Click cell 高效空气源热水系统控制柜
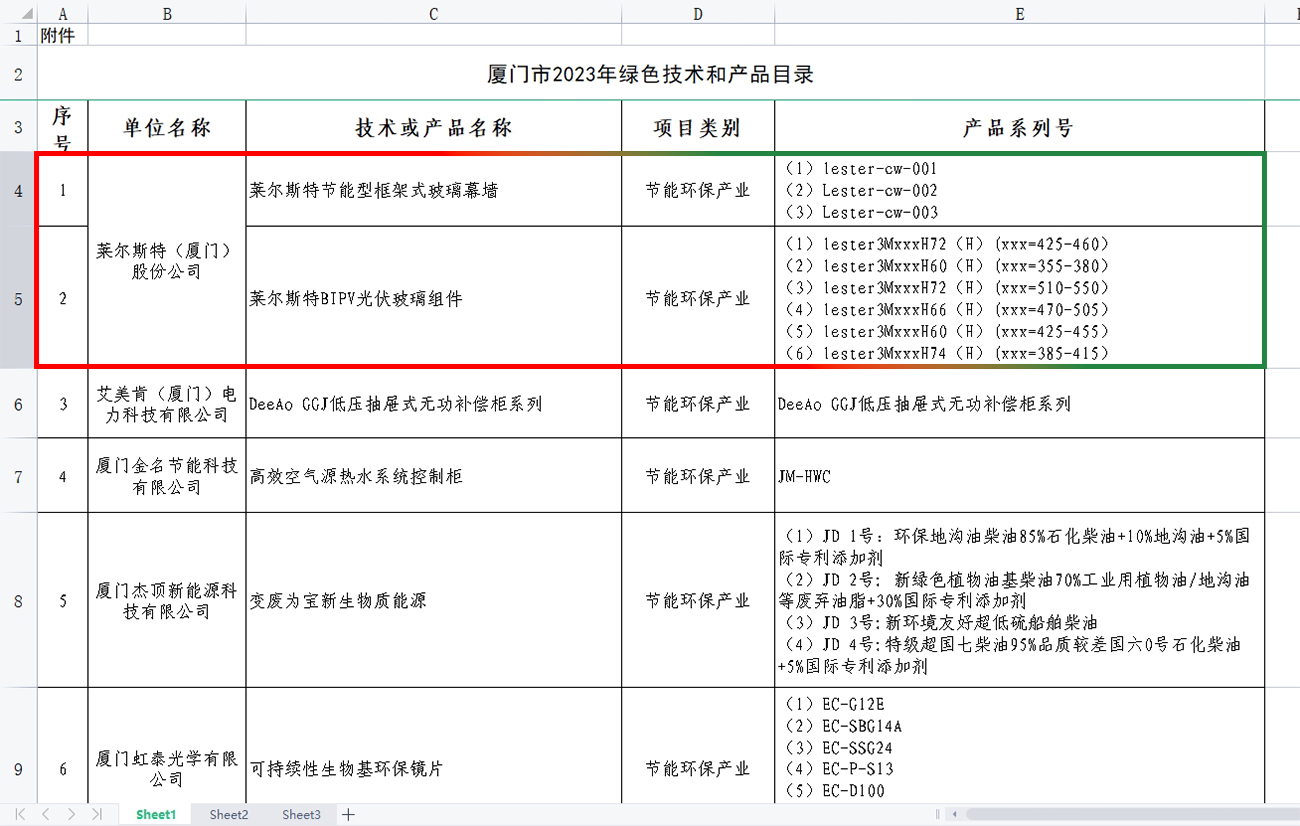 click(x=433, y=476)
